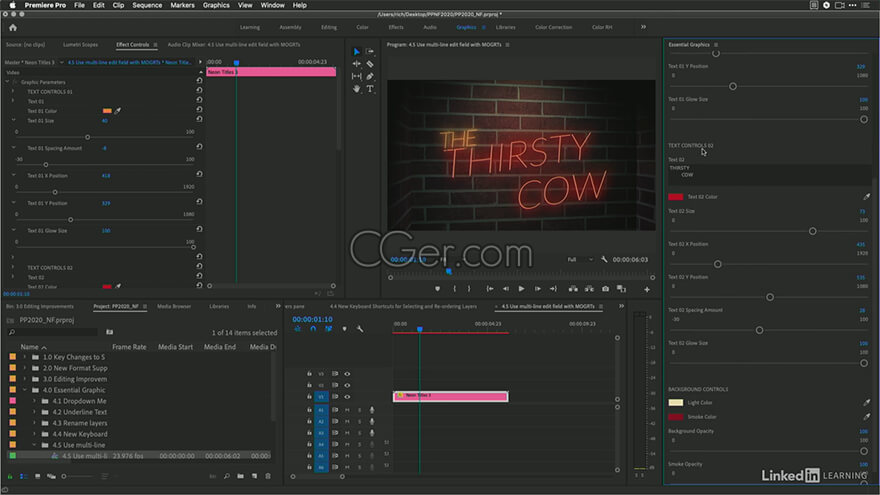Viewport: 880px width, 495px height.
Task: Export frame with camera icon
Action: click(606, 289)
